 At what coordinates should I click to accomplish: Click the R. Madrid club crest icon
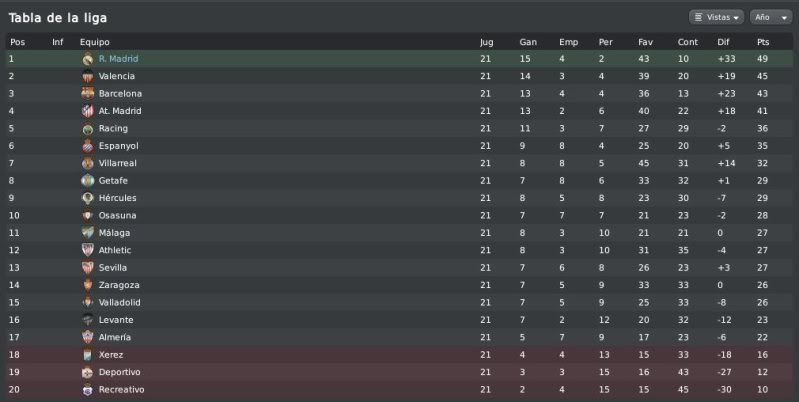click(x=88, y=59)
